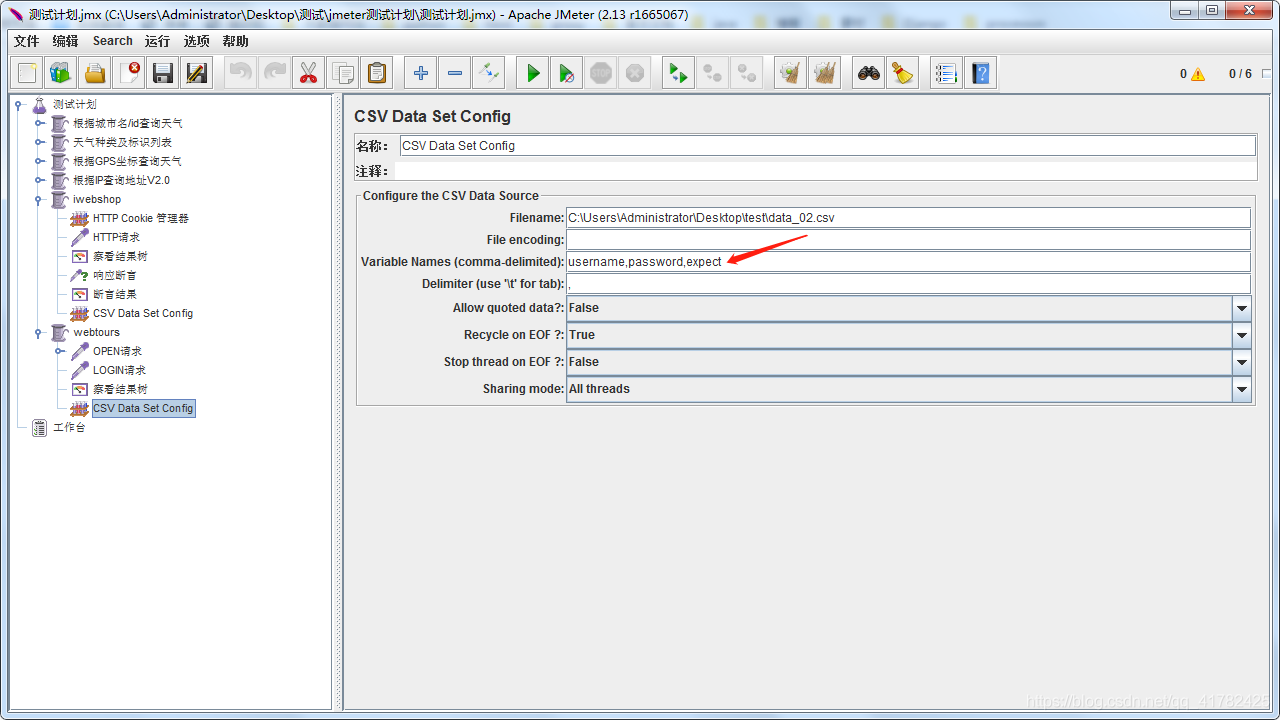Click the Variable Names input field
The width and height of the screenshot is (1280, 720).
[908, 262]
